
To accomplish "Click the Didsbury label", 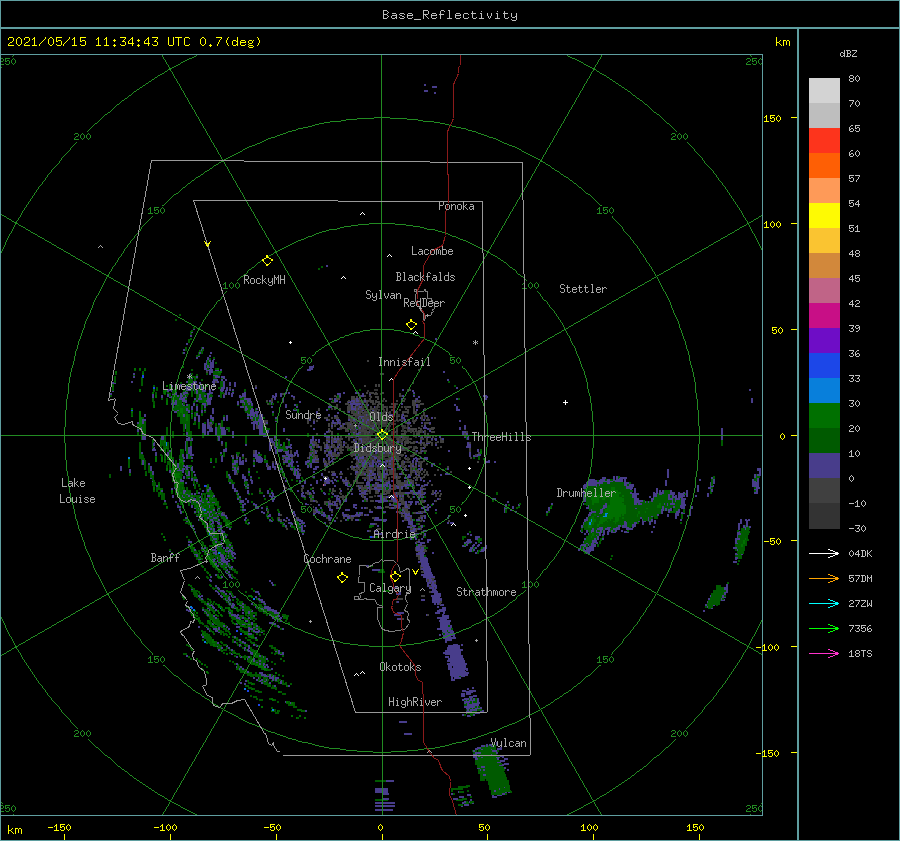I will (377, 448).
